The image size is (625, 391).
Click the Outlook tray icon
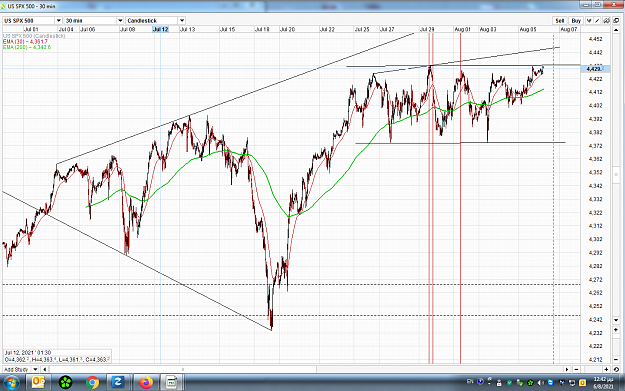click(x=582, y=383)
